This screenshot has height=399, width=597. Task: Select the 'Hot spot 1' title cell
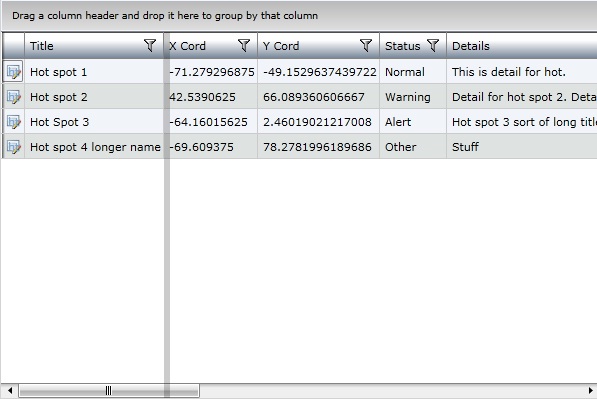[94, 72]
